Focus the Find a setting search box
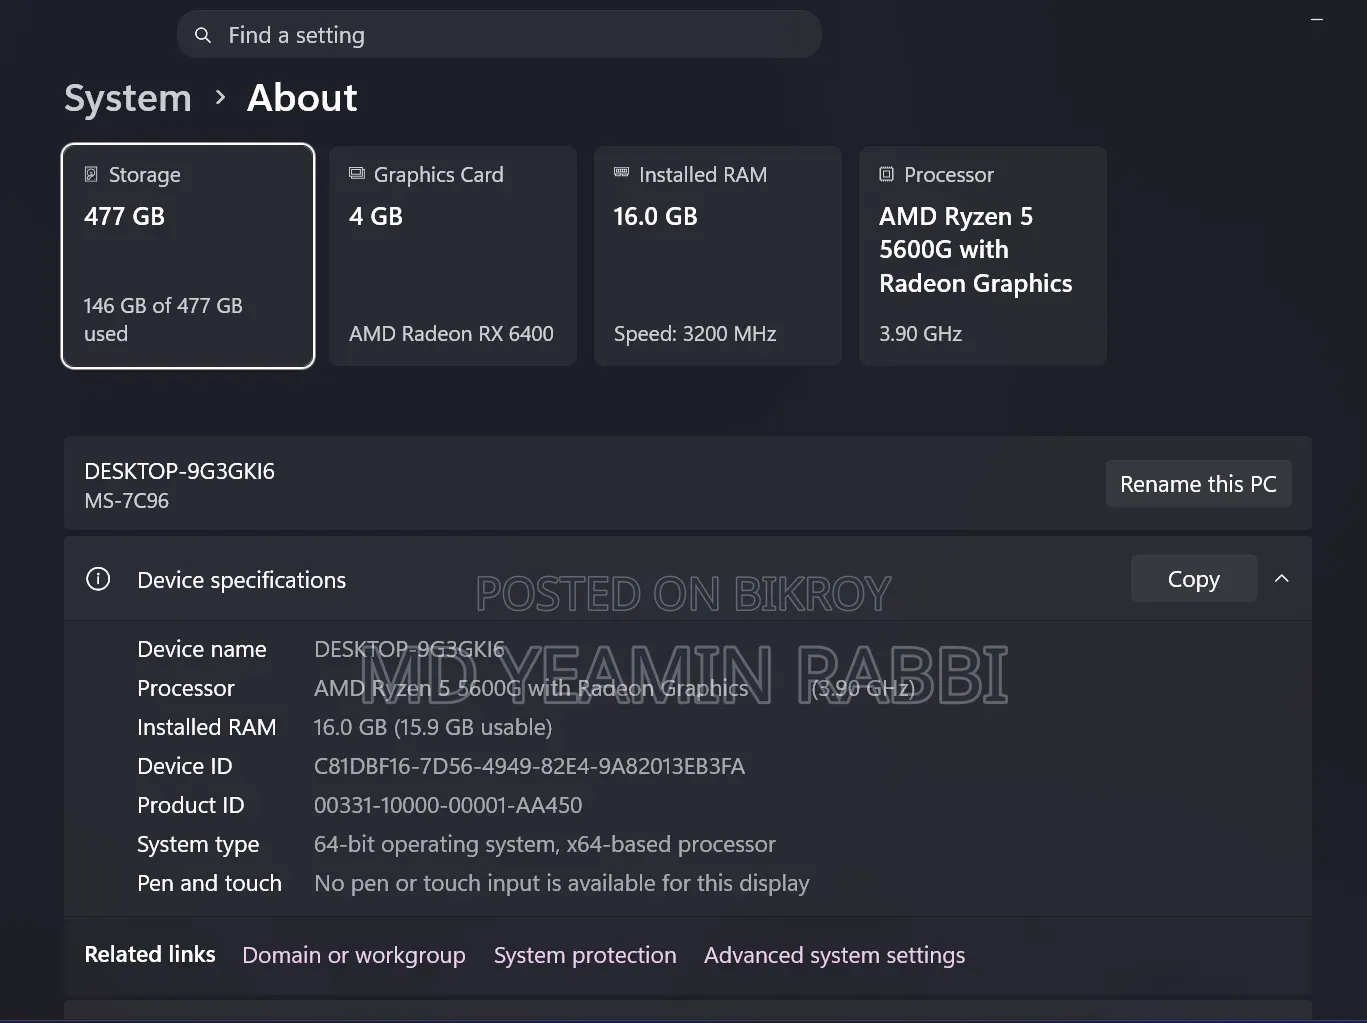The image size is (1367, 1023). point(499,35)
